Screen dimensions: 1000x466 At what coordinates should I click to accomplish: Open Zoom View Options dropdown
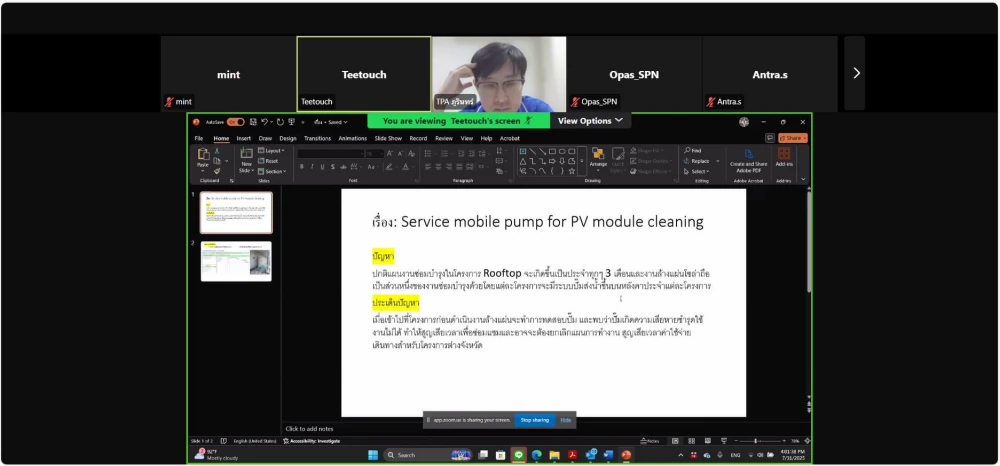591,121
